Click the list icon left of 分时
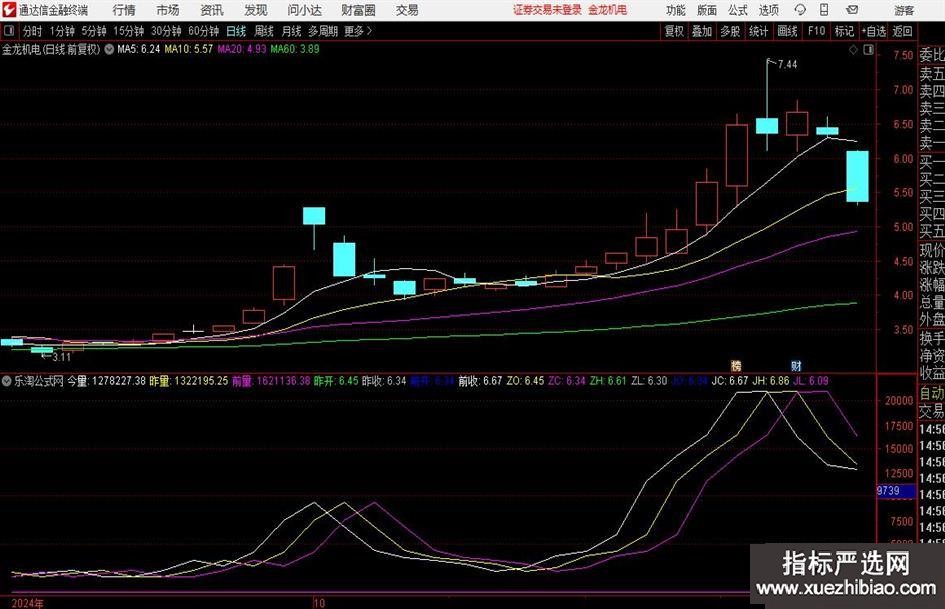Viewport: 945px width, 609px height. coord(9,31)
